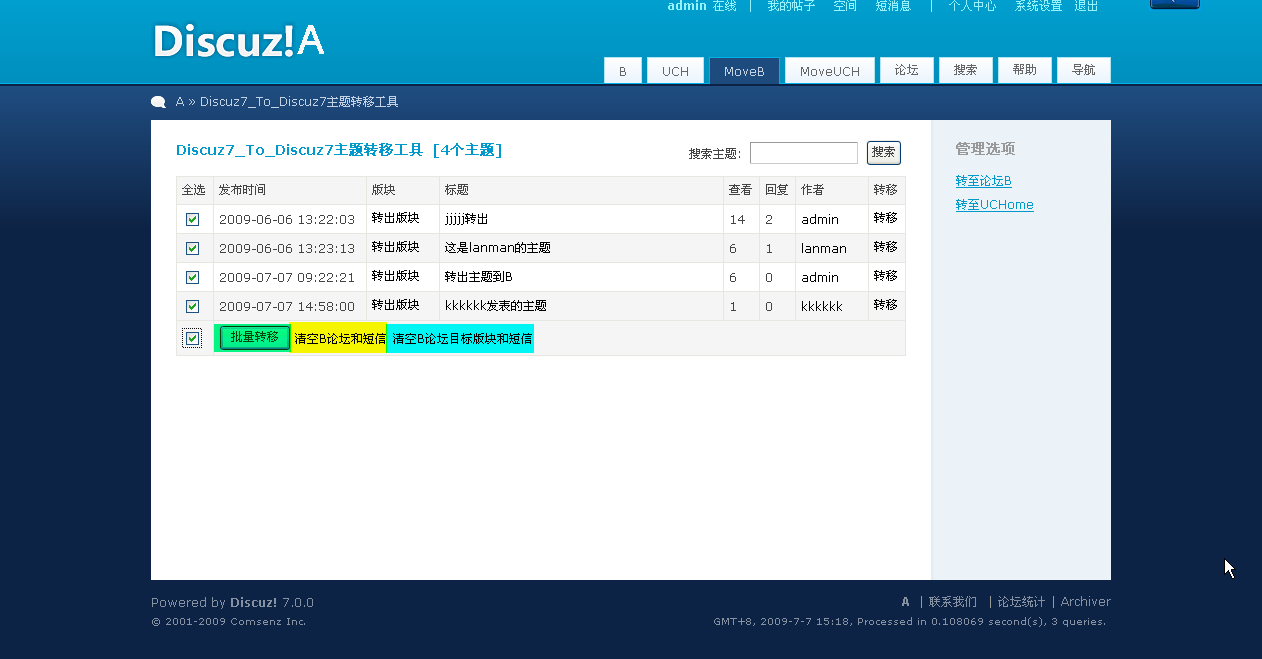Select the MoveB tab
Screen dimensions: 1262x659
744,71
